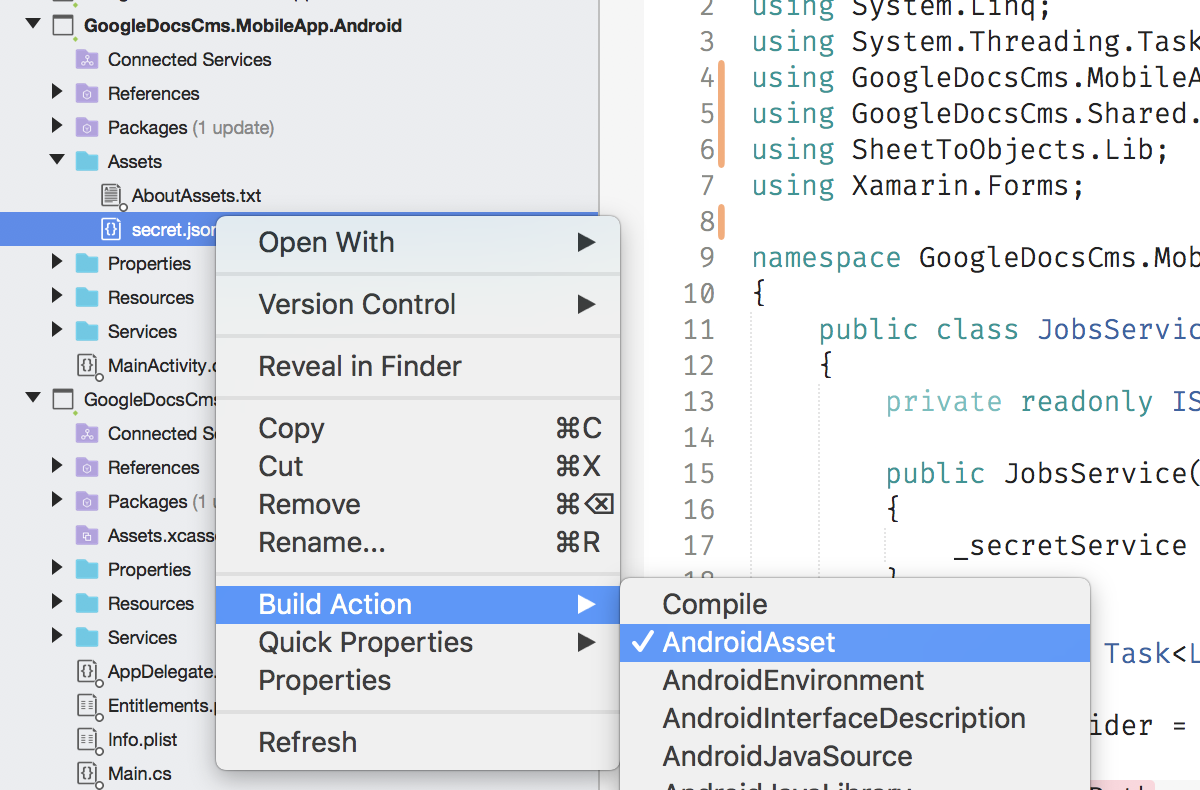Screen dimensions: 1200x790
Task: Open the Quick Properties submenu
Action: pyautogui.click(x=418, y=643)
